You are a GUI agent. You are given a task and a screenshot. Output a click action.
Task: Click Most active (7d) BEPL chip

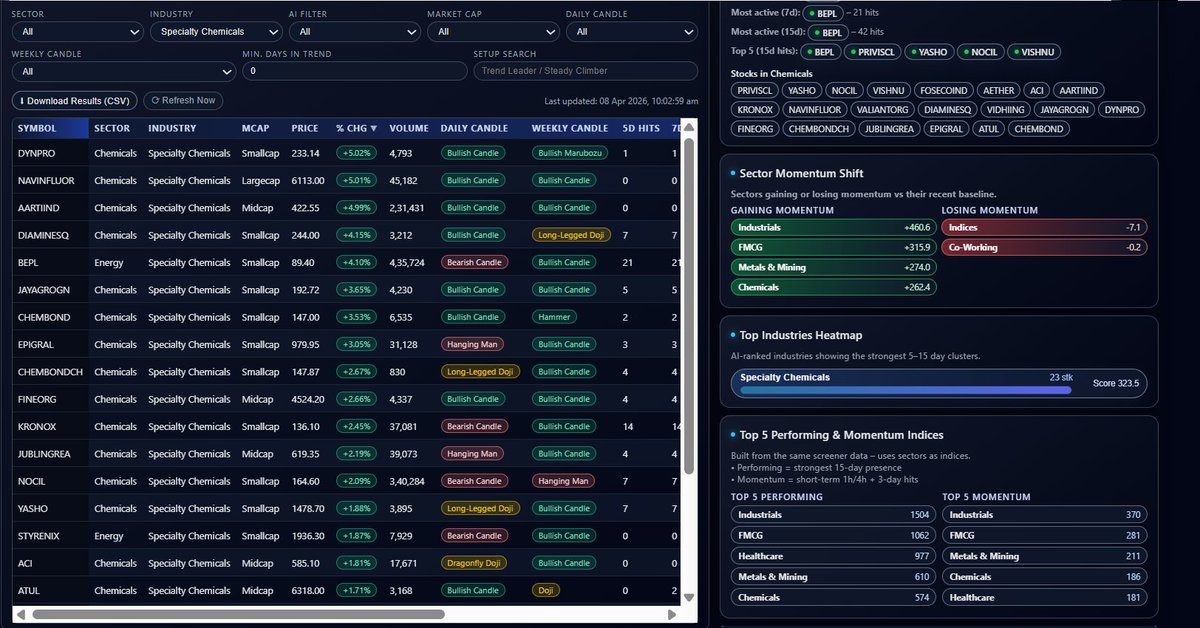click(822, 13)
